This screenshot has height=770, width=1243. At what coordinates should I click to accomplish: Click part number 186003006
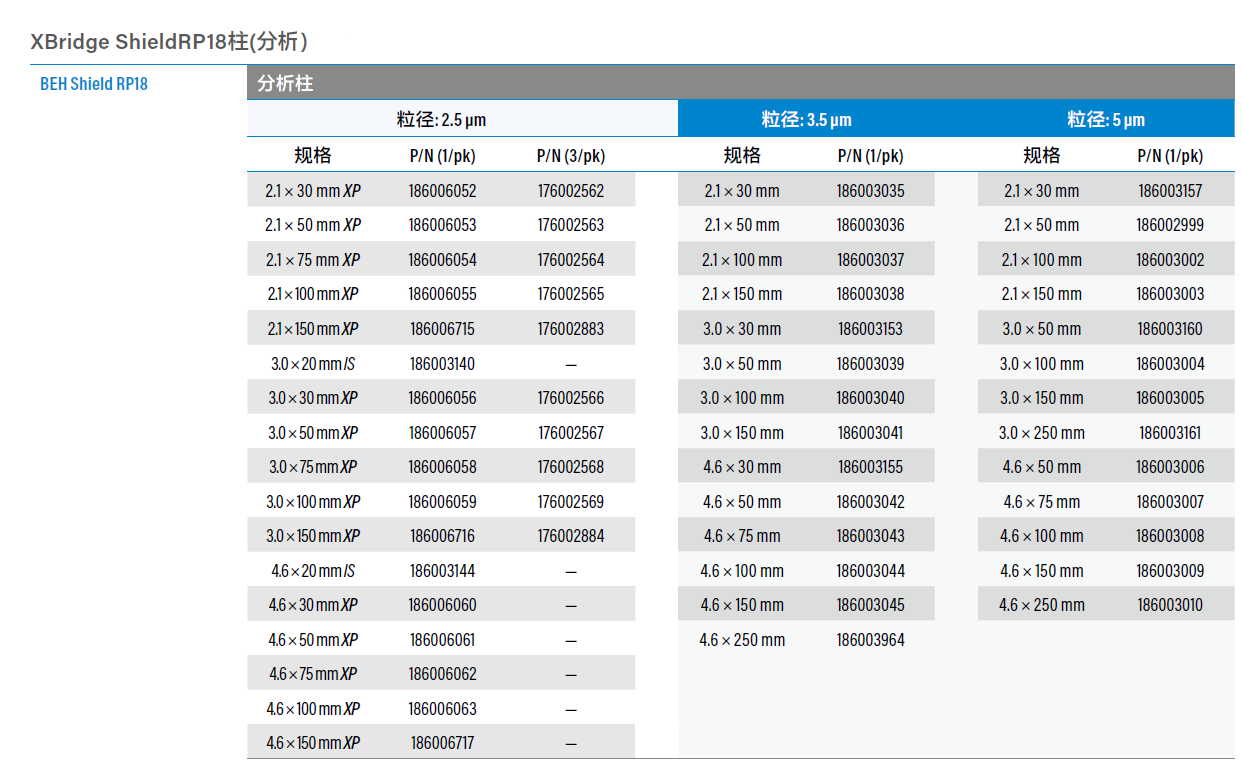pos(1170,467)
